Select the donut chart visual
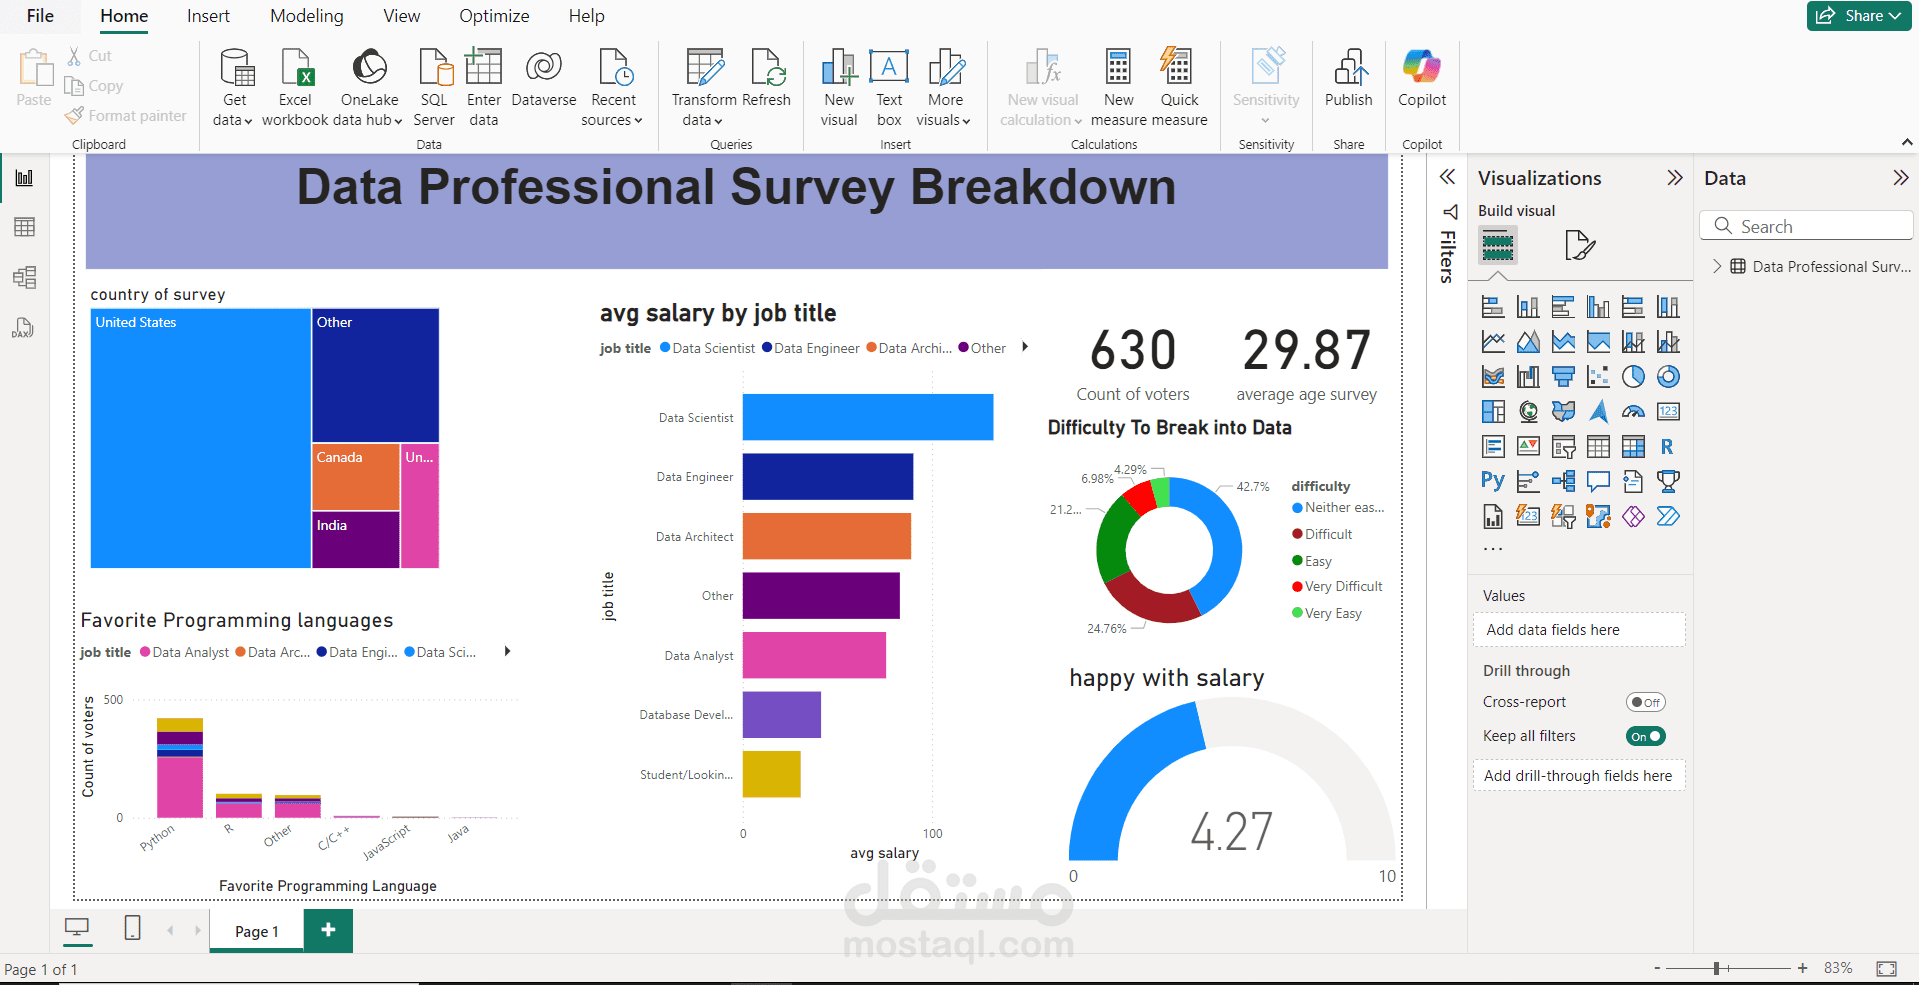Viewport: 1919px width, 985px height. (1668, 377)
